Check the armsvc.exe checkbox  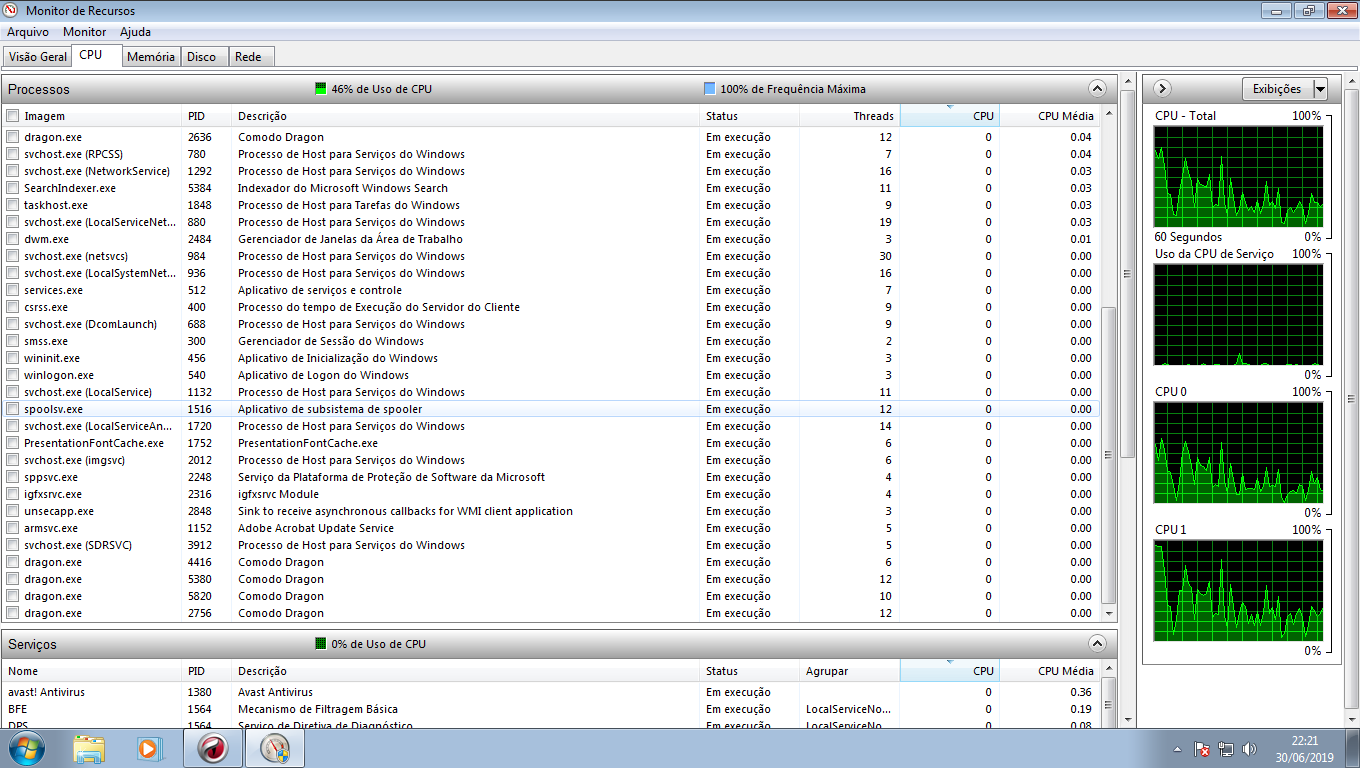click(x=12, y=528)
